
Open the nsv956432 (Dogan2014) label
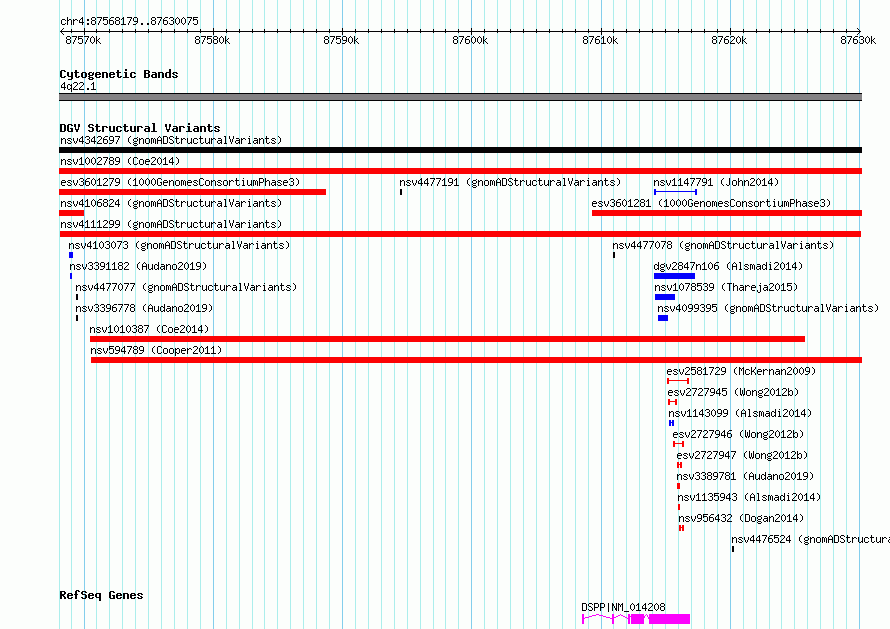[x=741, y=518]
